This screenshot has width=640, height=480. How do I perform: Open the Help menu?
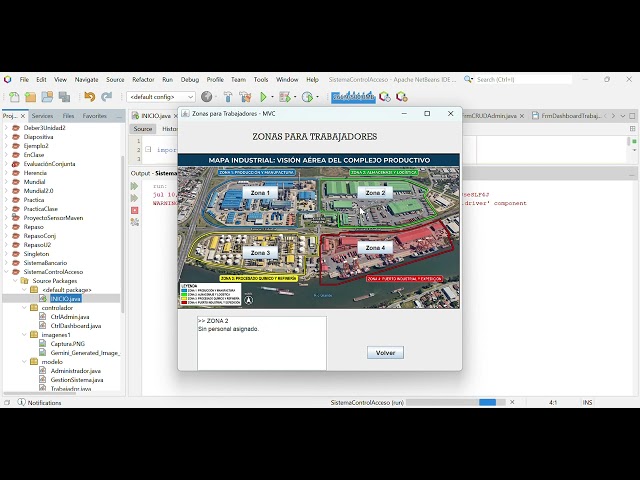pos(312,80)
